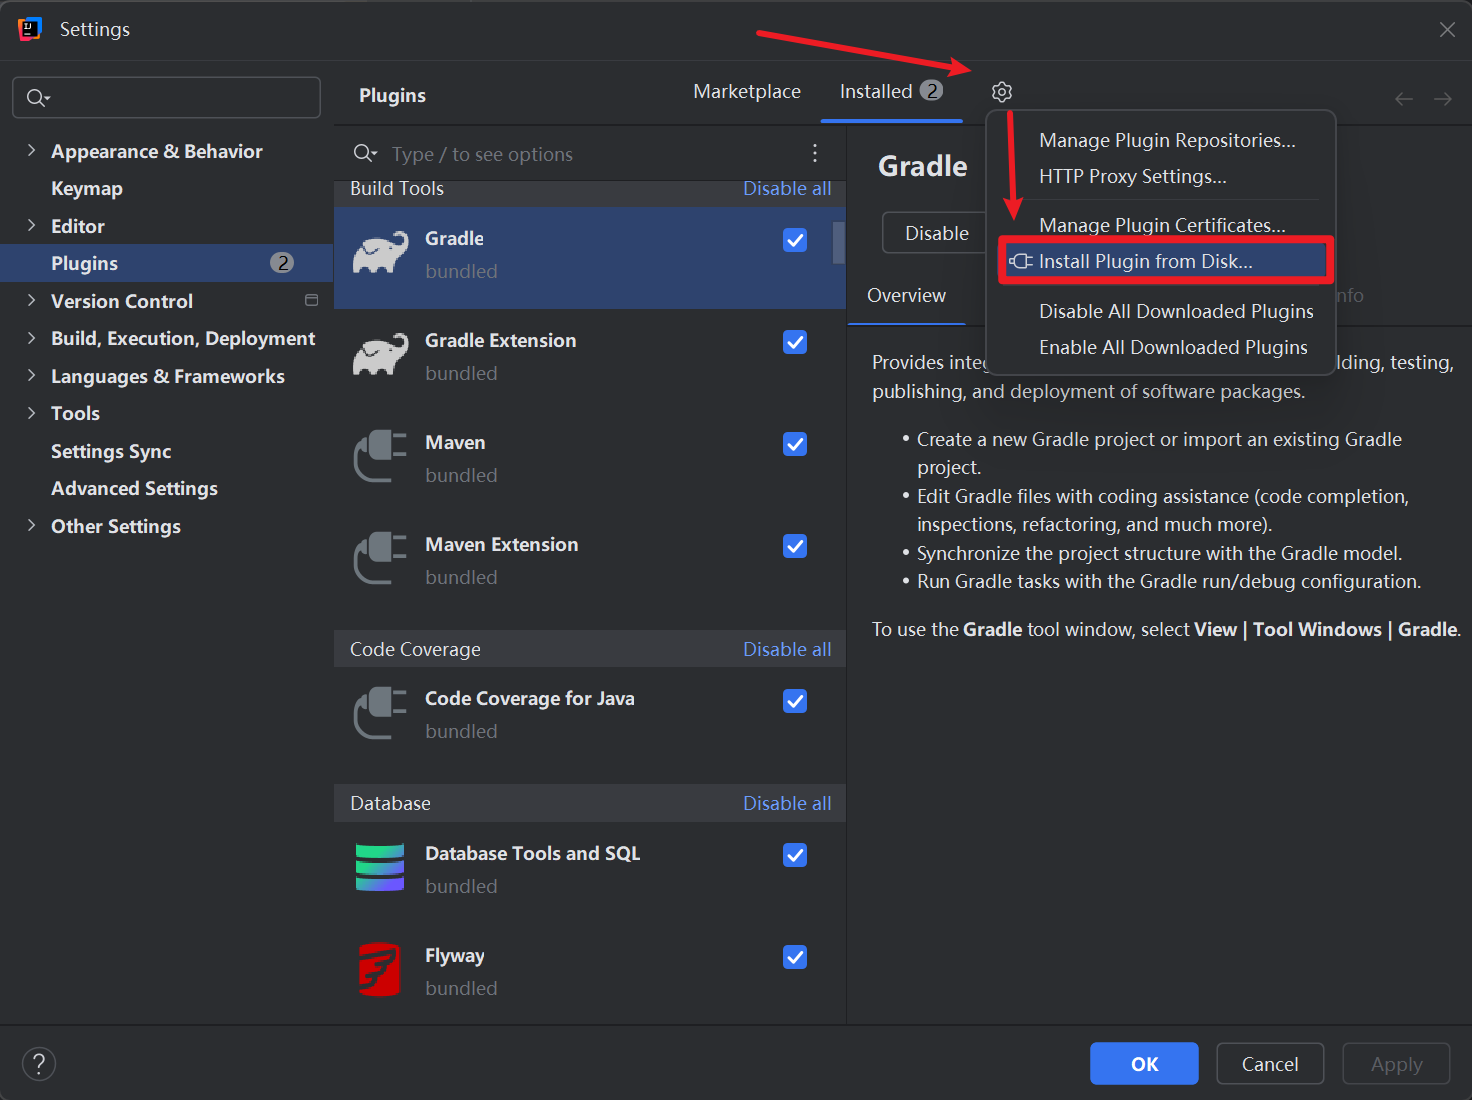This screenshot has width=1472, height=1100.
Task: Expand the Tools settings node
Action: click(31, 412)
